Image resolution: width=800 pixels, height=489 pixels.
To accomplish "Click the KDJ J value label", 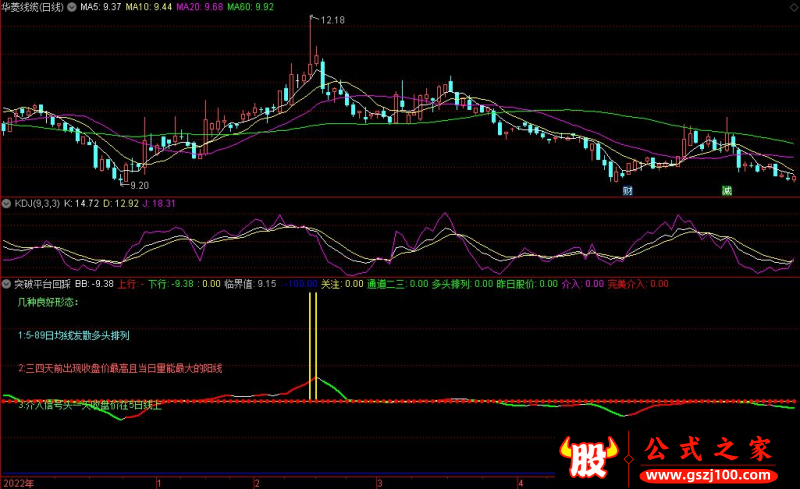I will 162,203.
